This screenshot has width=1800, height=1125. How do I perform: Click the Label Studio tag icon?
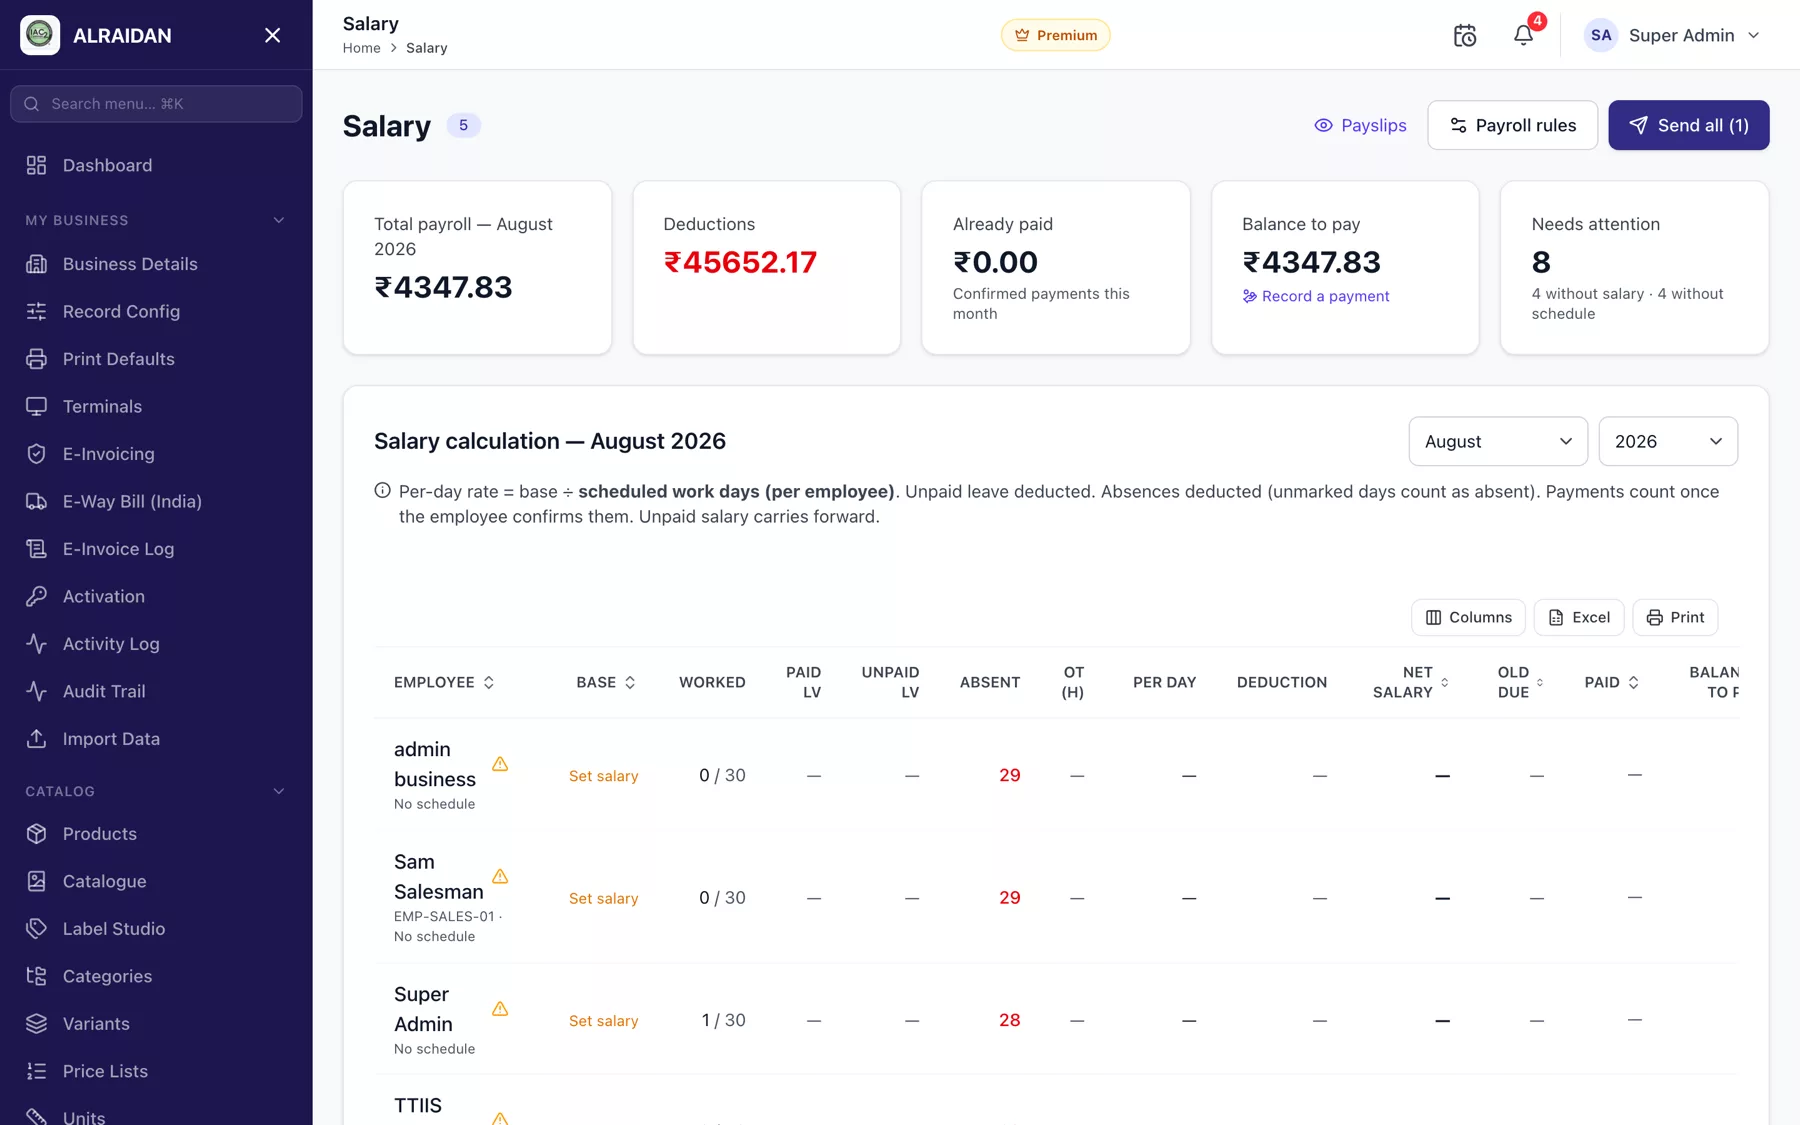(36, 929)
